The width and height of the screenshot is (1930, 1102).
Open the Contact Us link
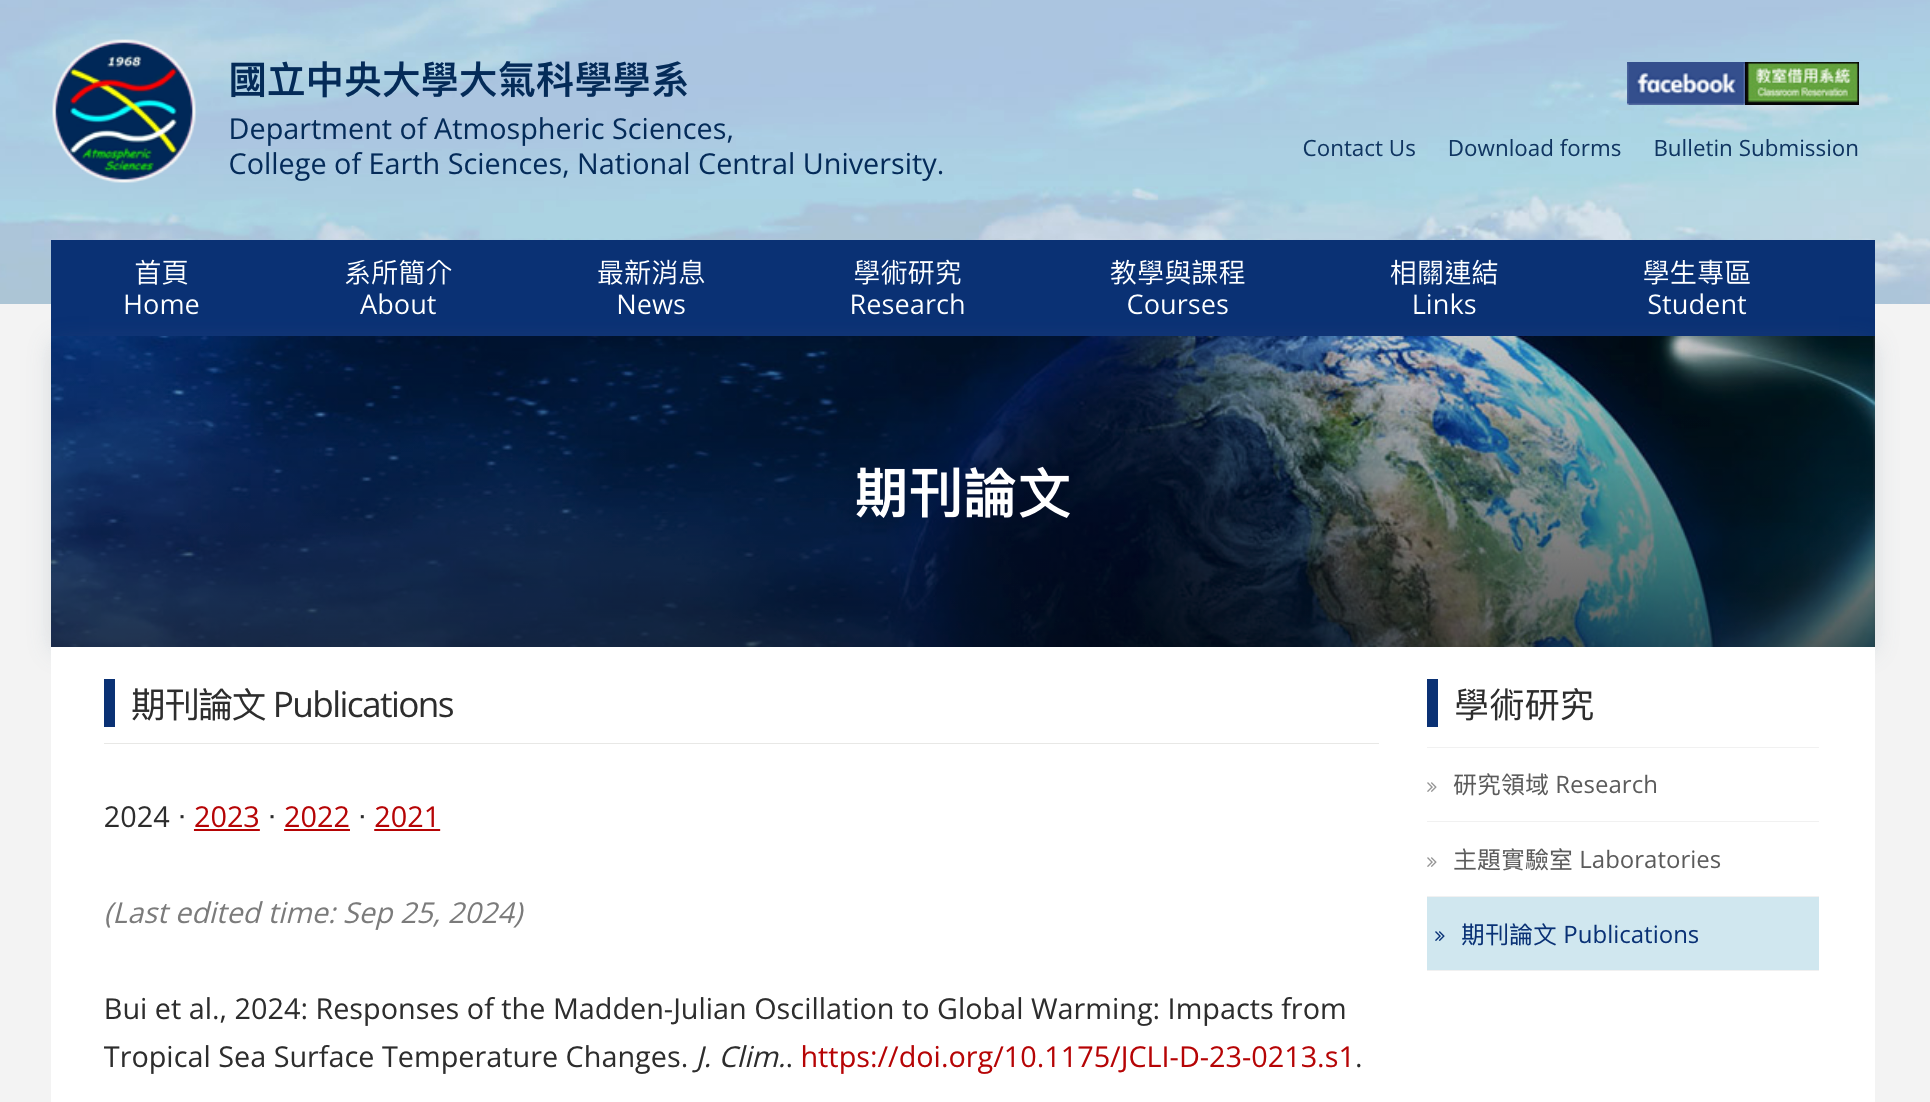tap(1358, 148)
